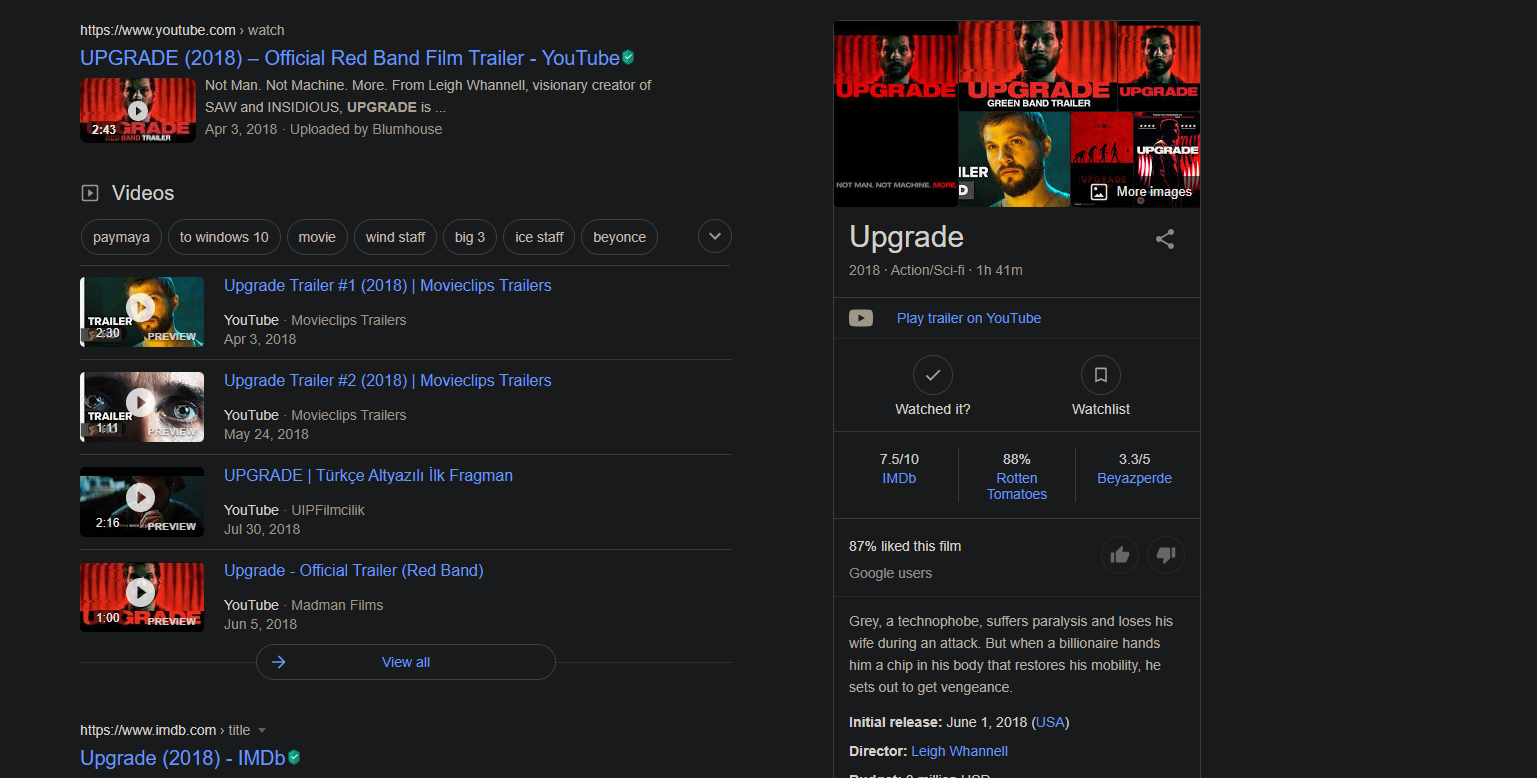The width and height of the screenshot is (1537, 778).
Task: Open Upgrade Trailer #2 Movieclips link
Action: point(388,381)
